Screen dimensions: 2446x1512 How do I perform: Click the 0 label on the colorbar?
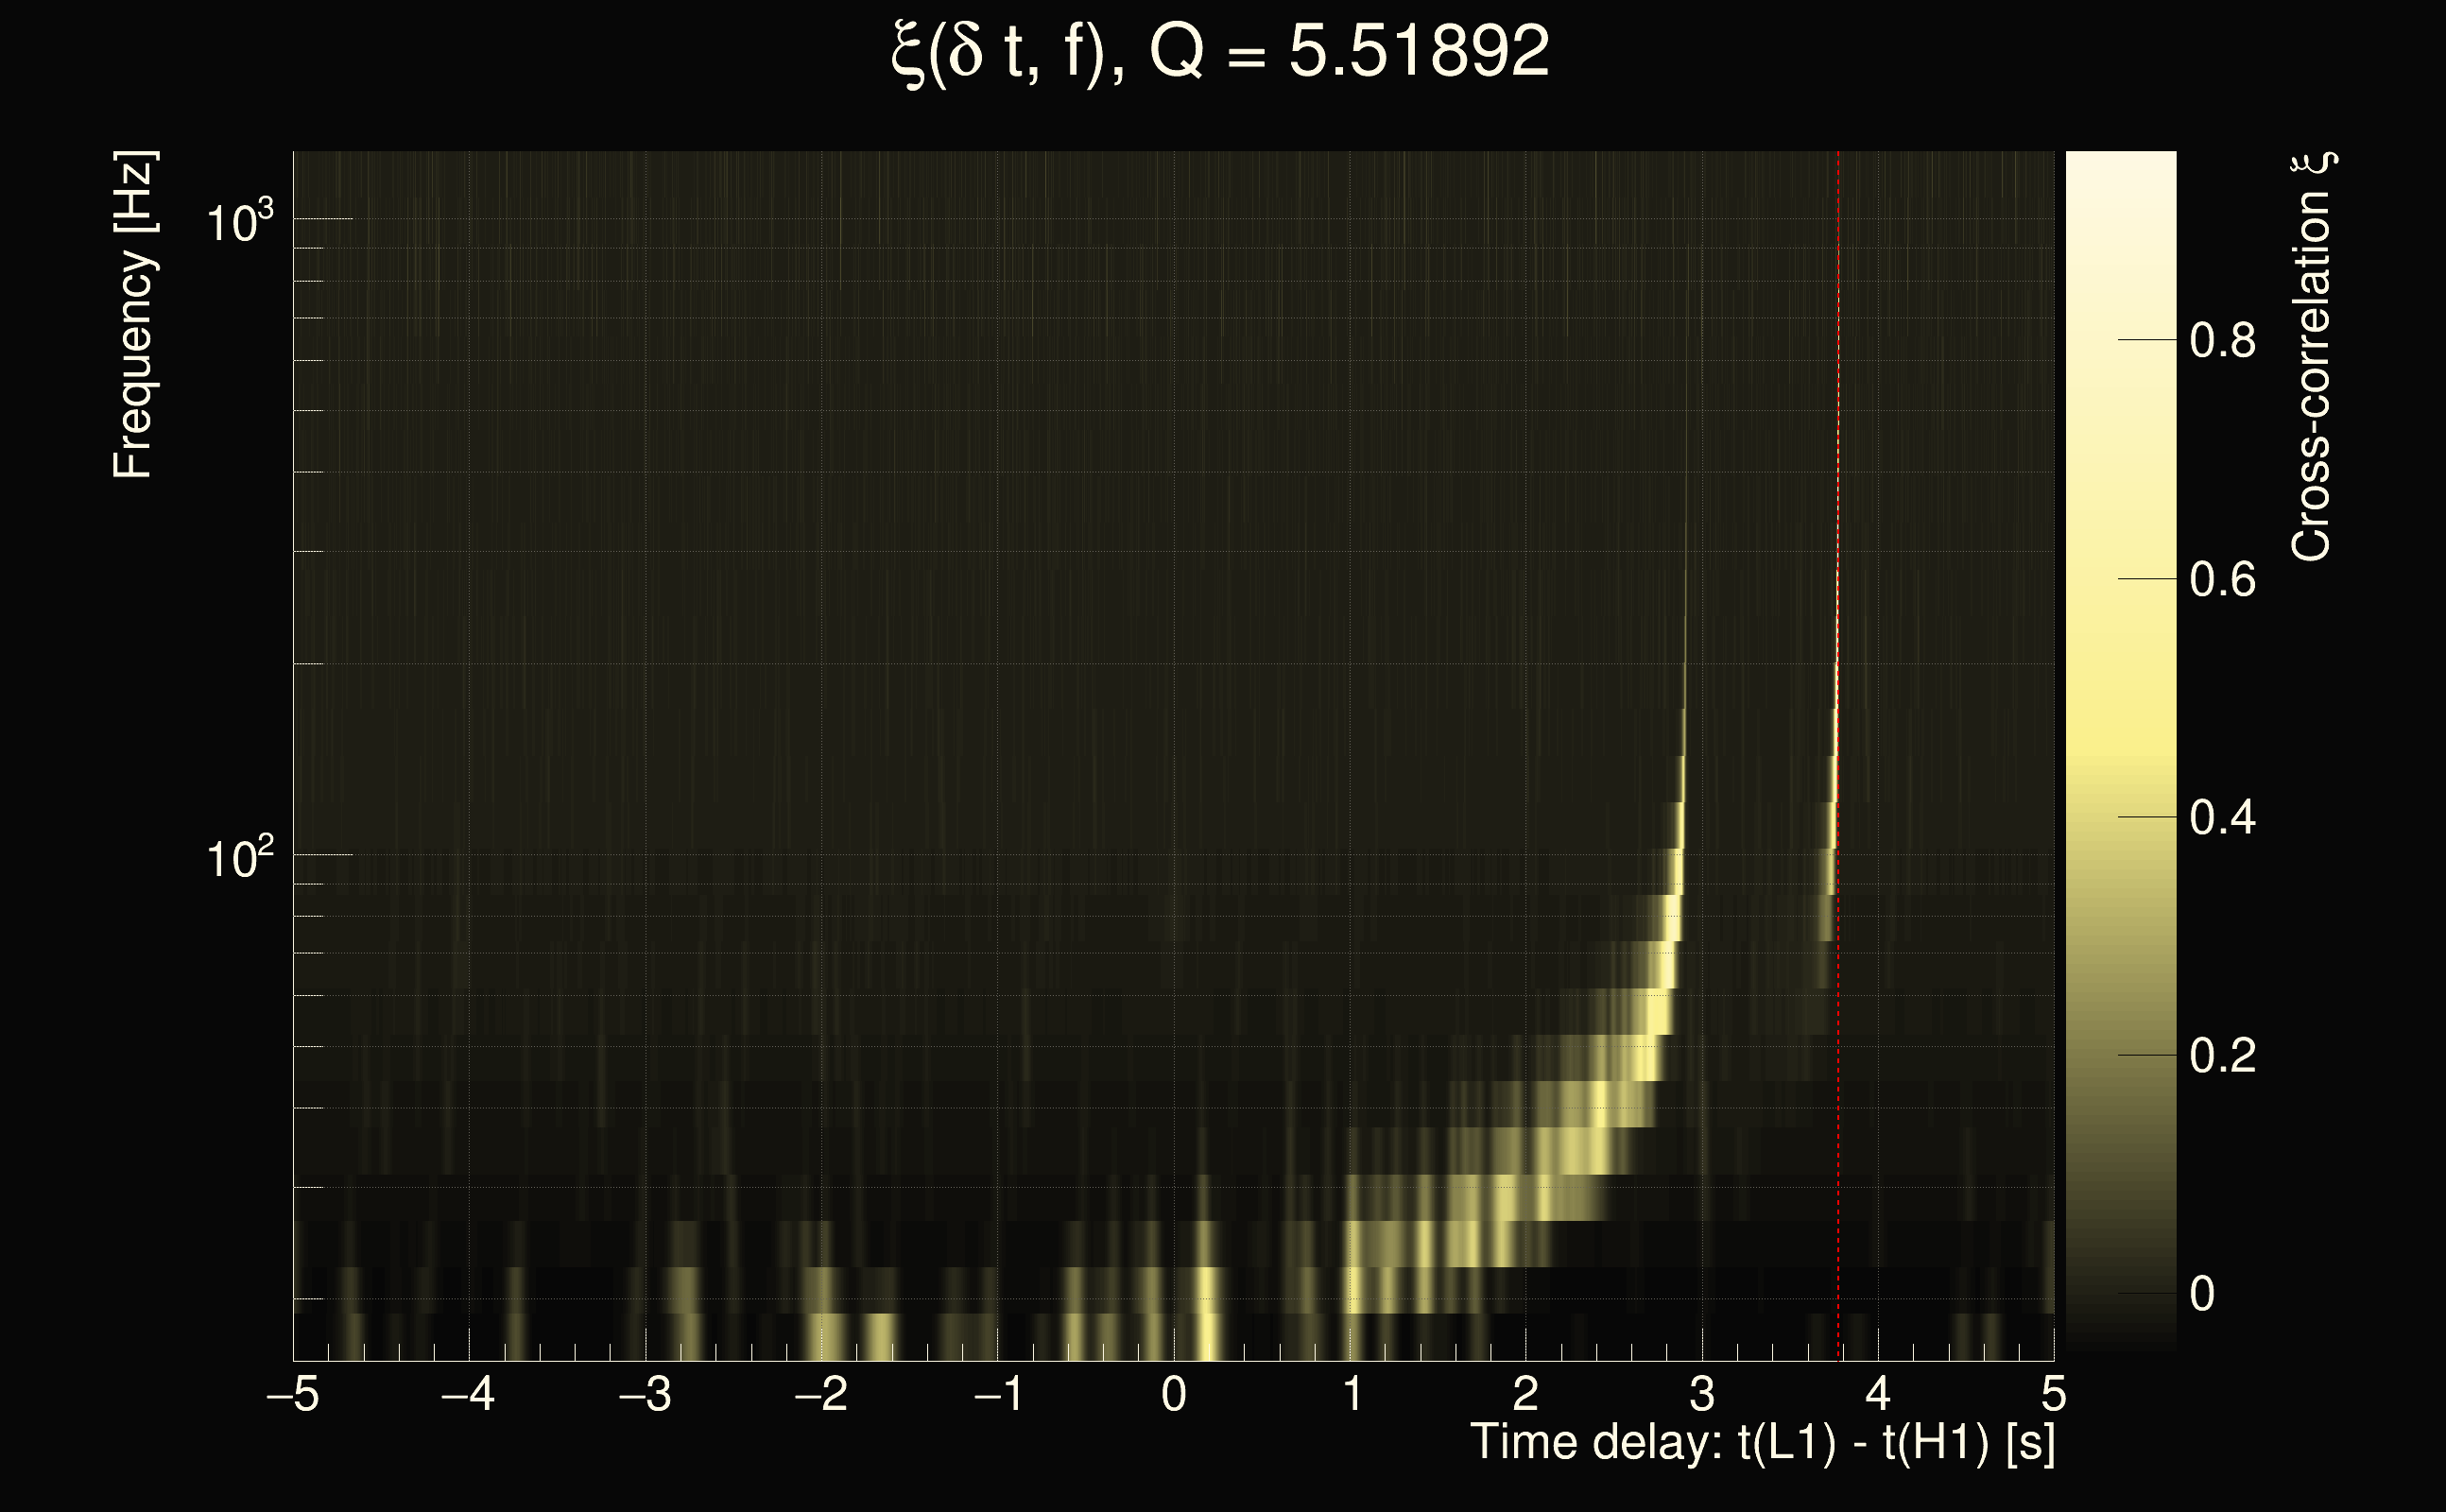point(2202,1294)
